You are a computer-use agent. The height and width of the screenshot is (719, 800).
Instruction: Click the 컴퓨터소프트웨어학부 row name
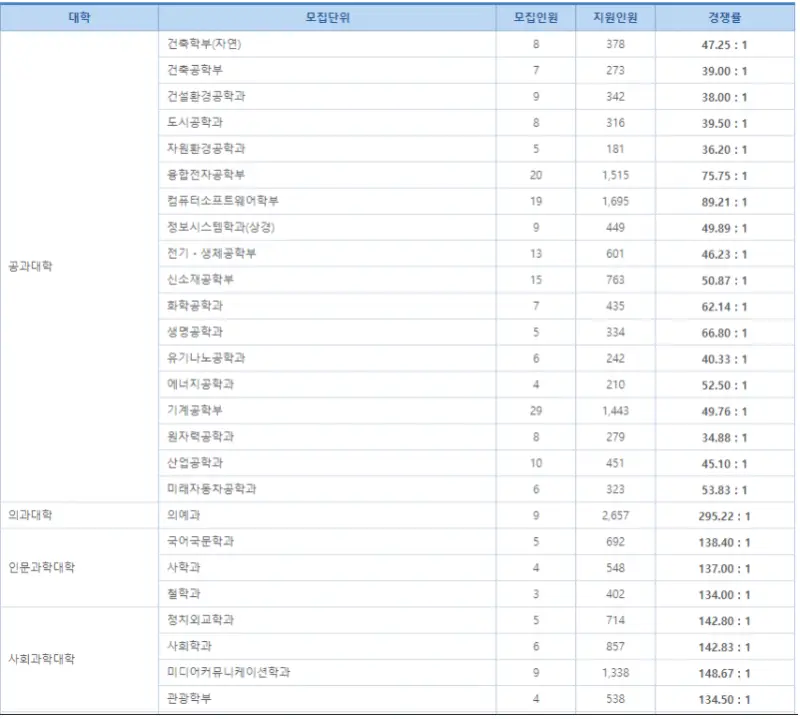223,201
